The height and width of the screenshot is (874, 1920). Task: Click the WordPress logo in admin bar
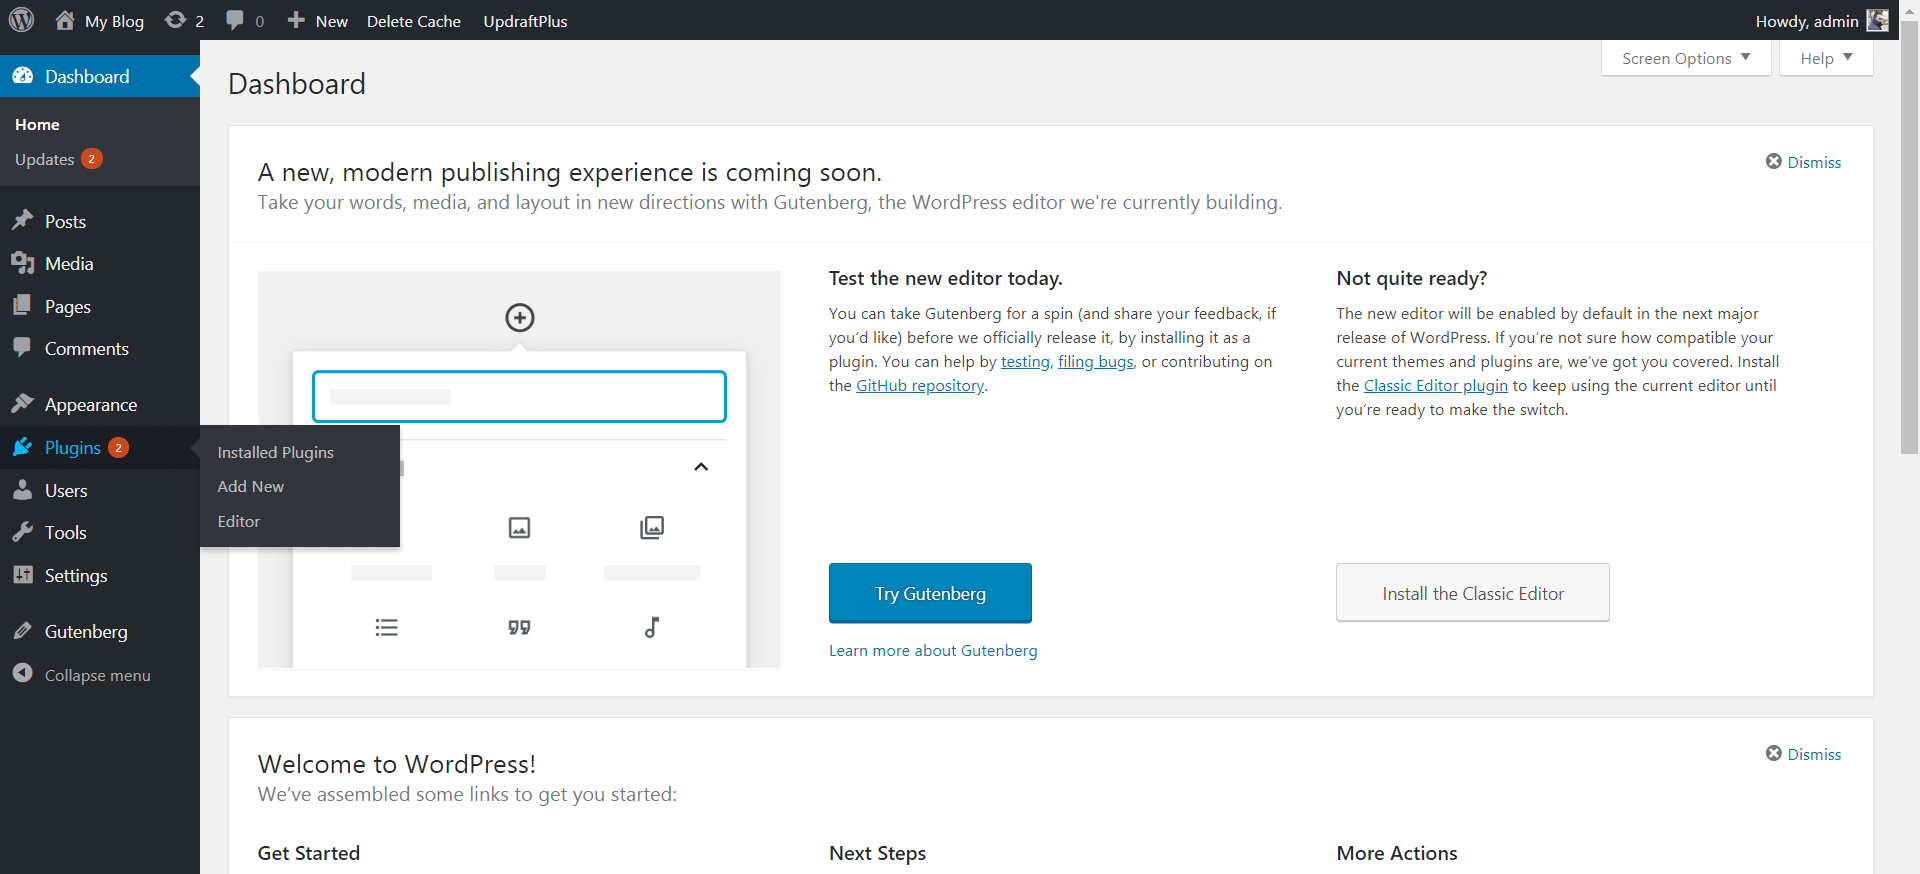click(x=21, y=20)
